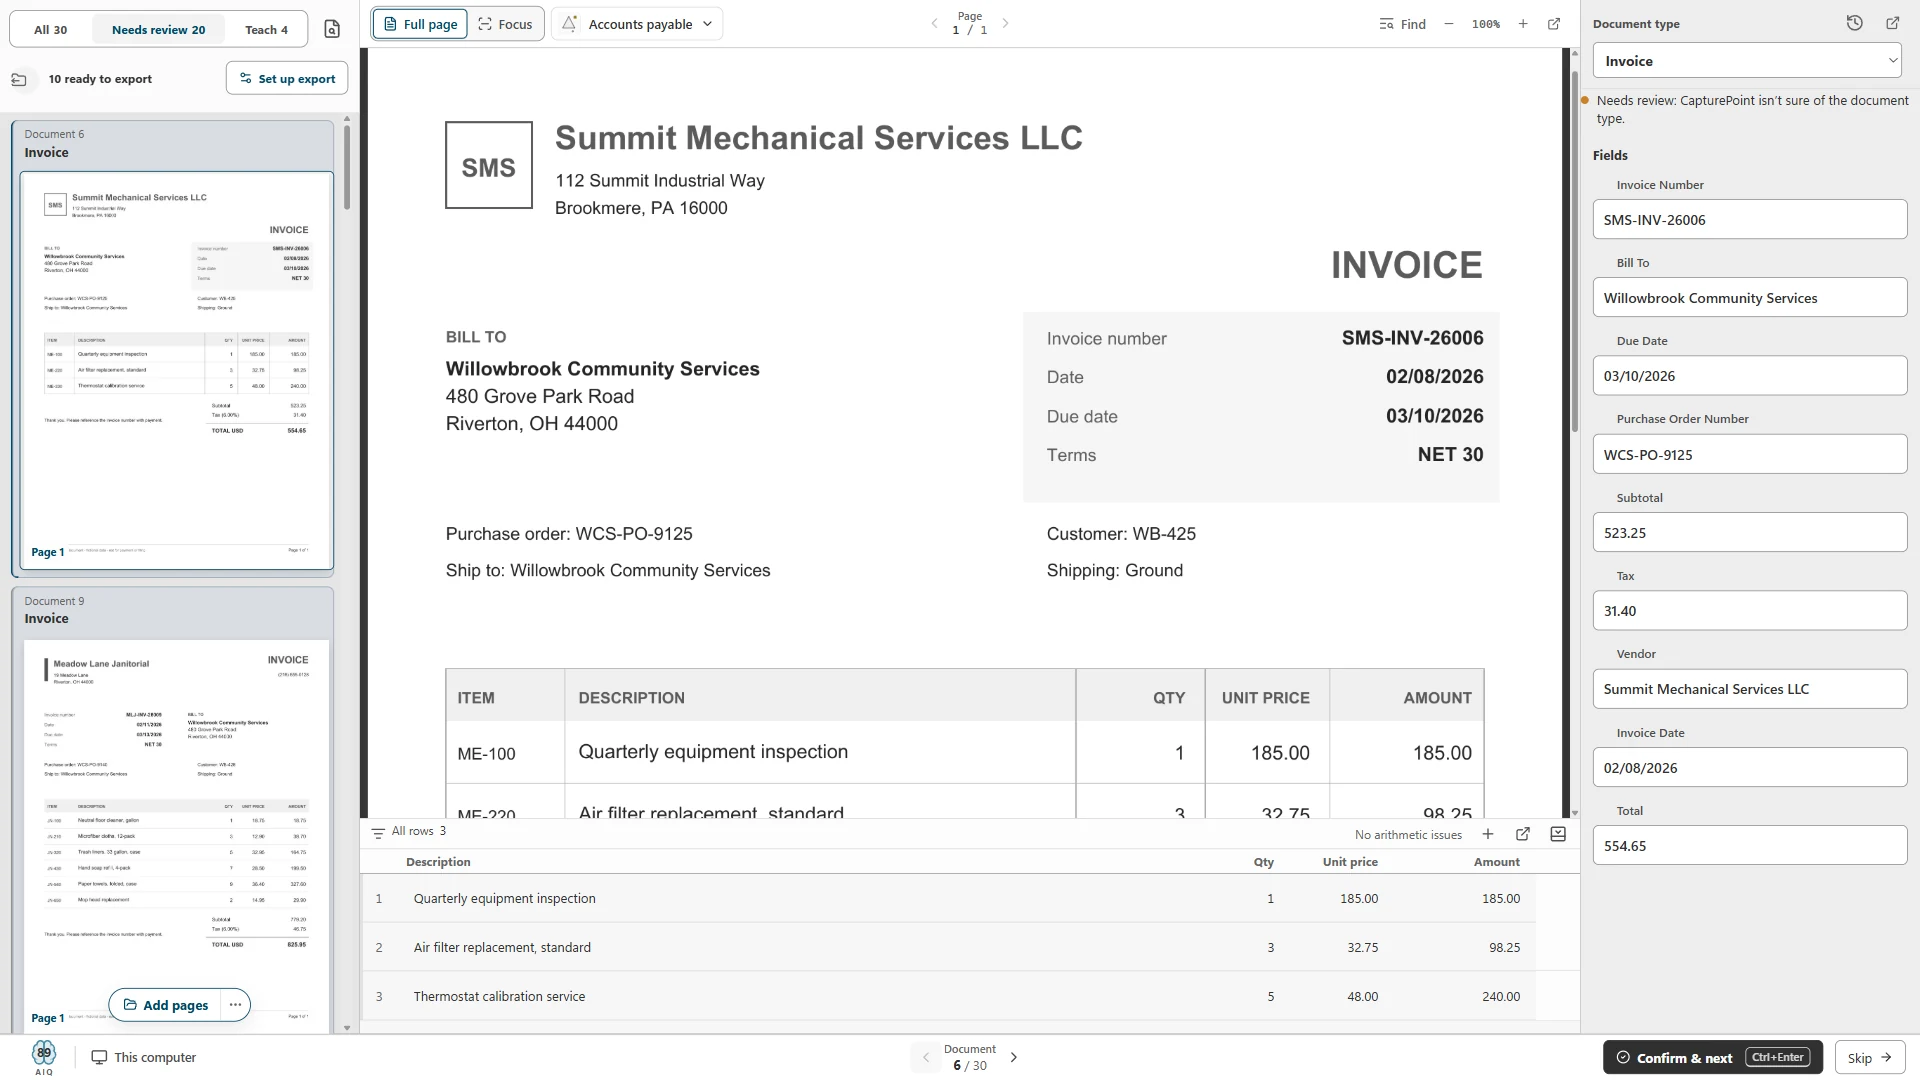Go to previous document arrow at bottom
Viewport: 1920px width, 1080px height.
click(x=926, y=1057)
